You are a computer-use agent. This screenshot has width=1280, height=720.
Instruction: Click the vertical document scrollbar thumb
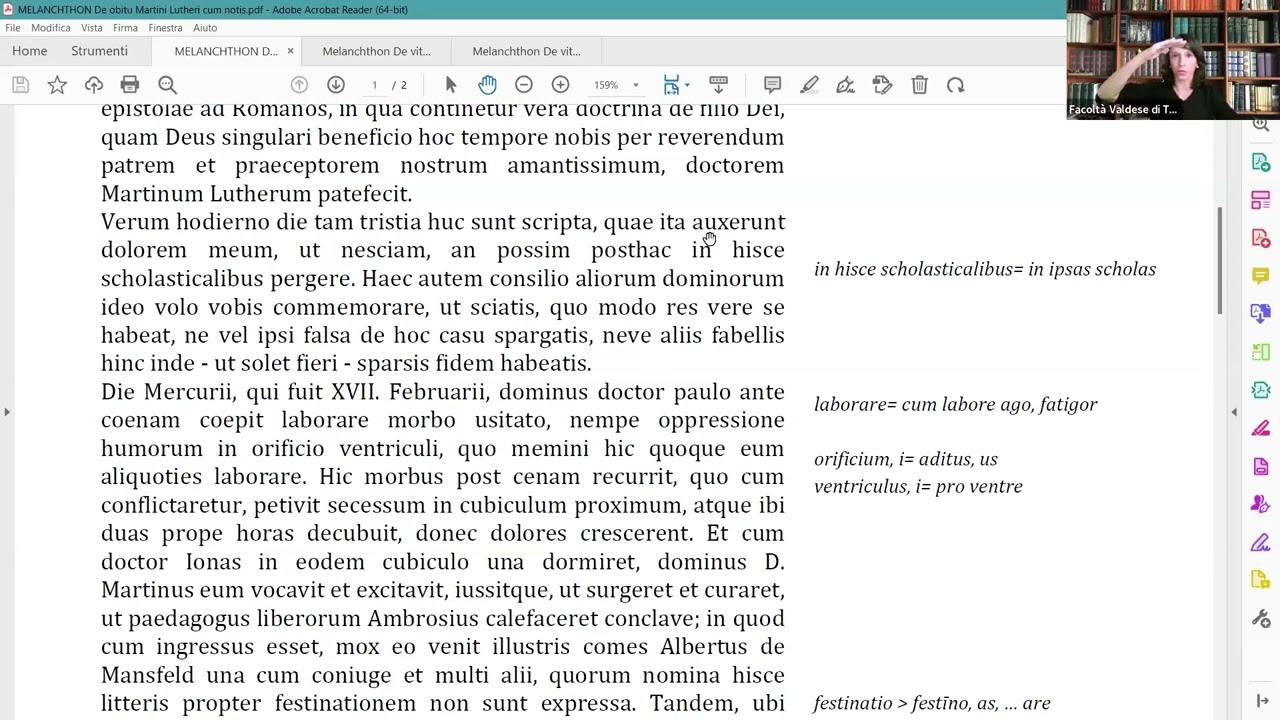click(x=1219, y=261)
